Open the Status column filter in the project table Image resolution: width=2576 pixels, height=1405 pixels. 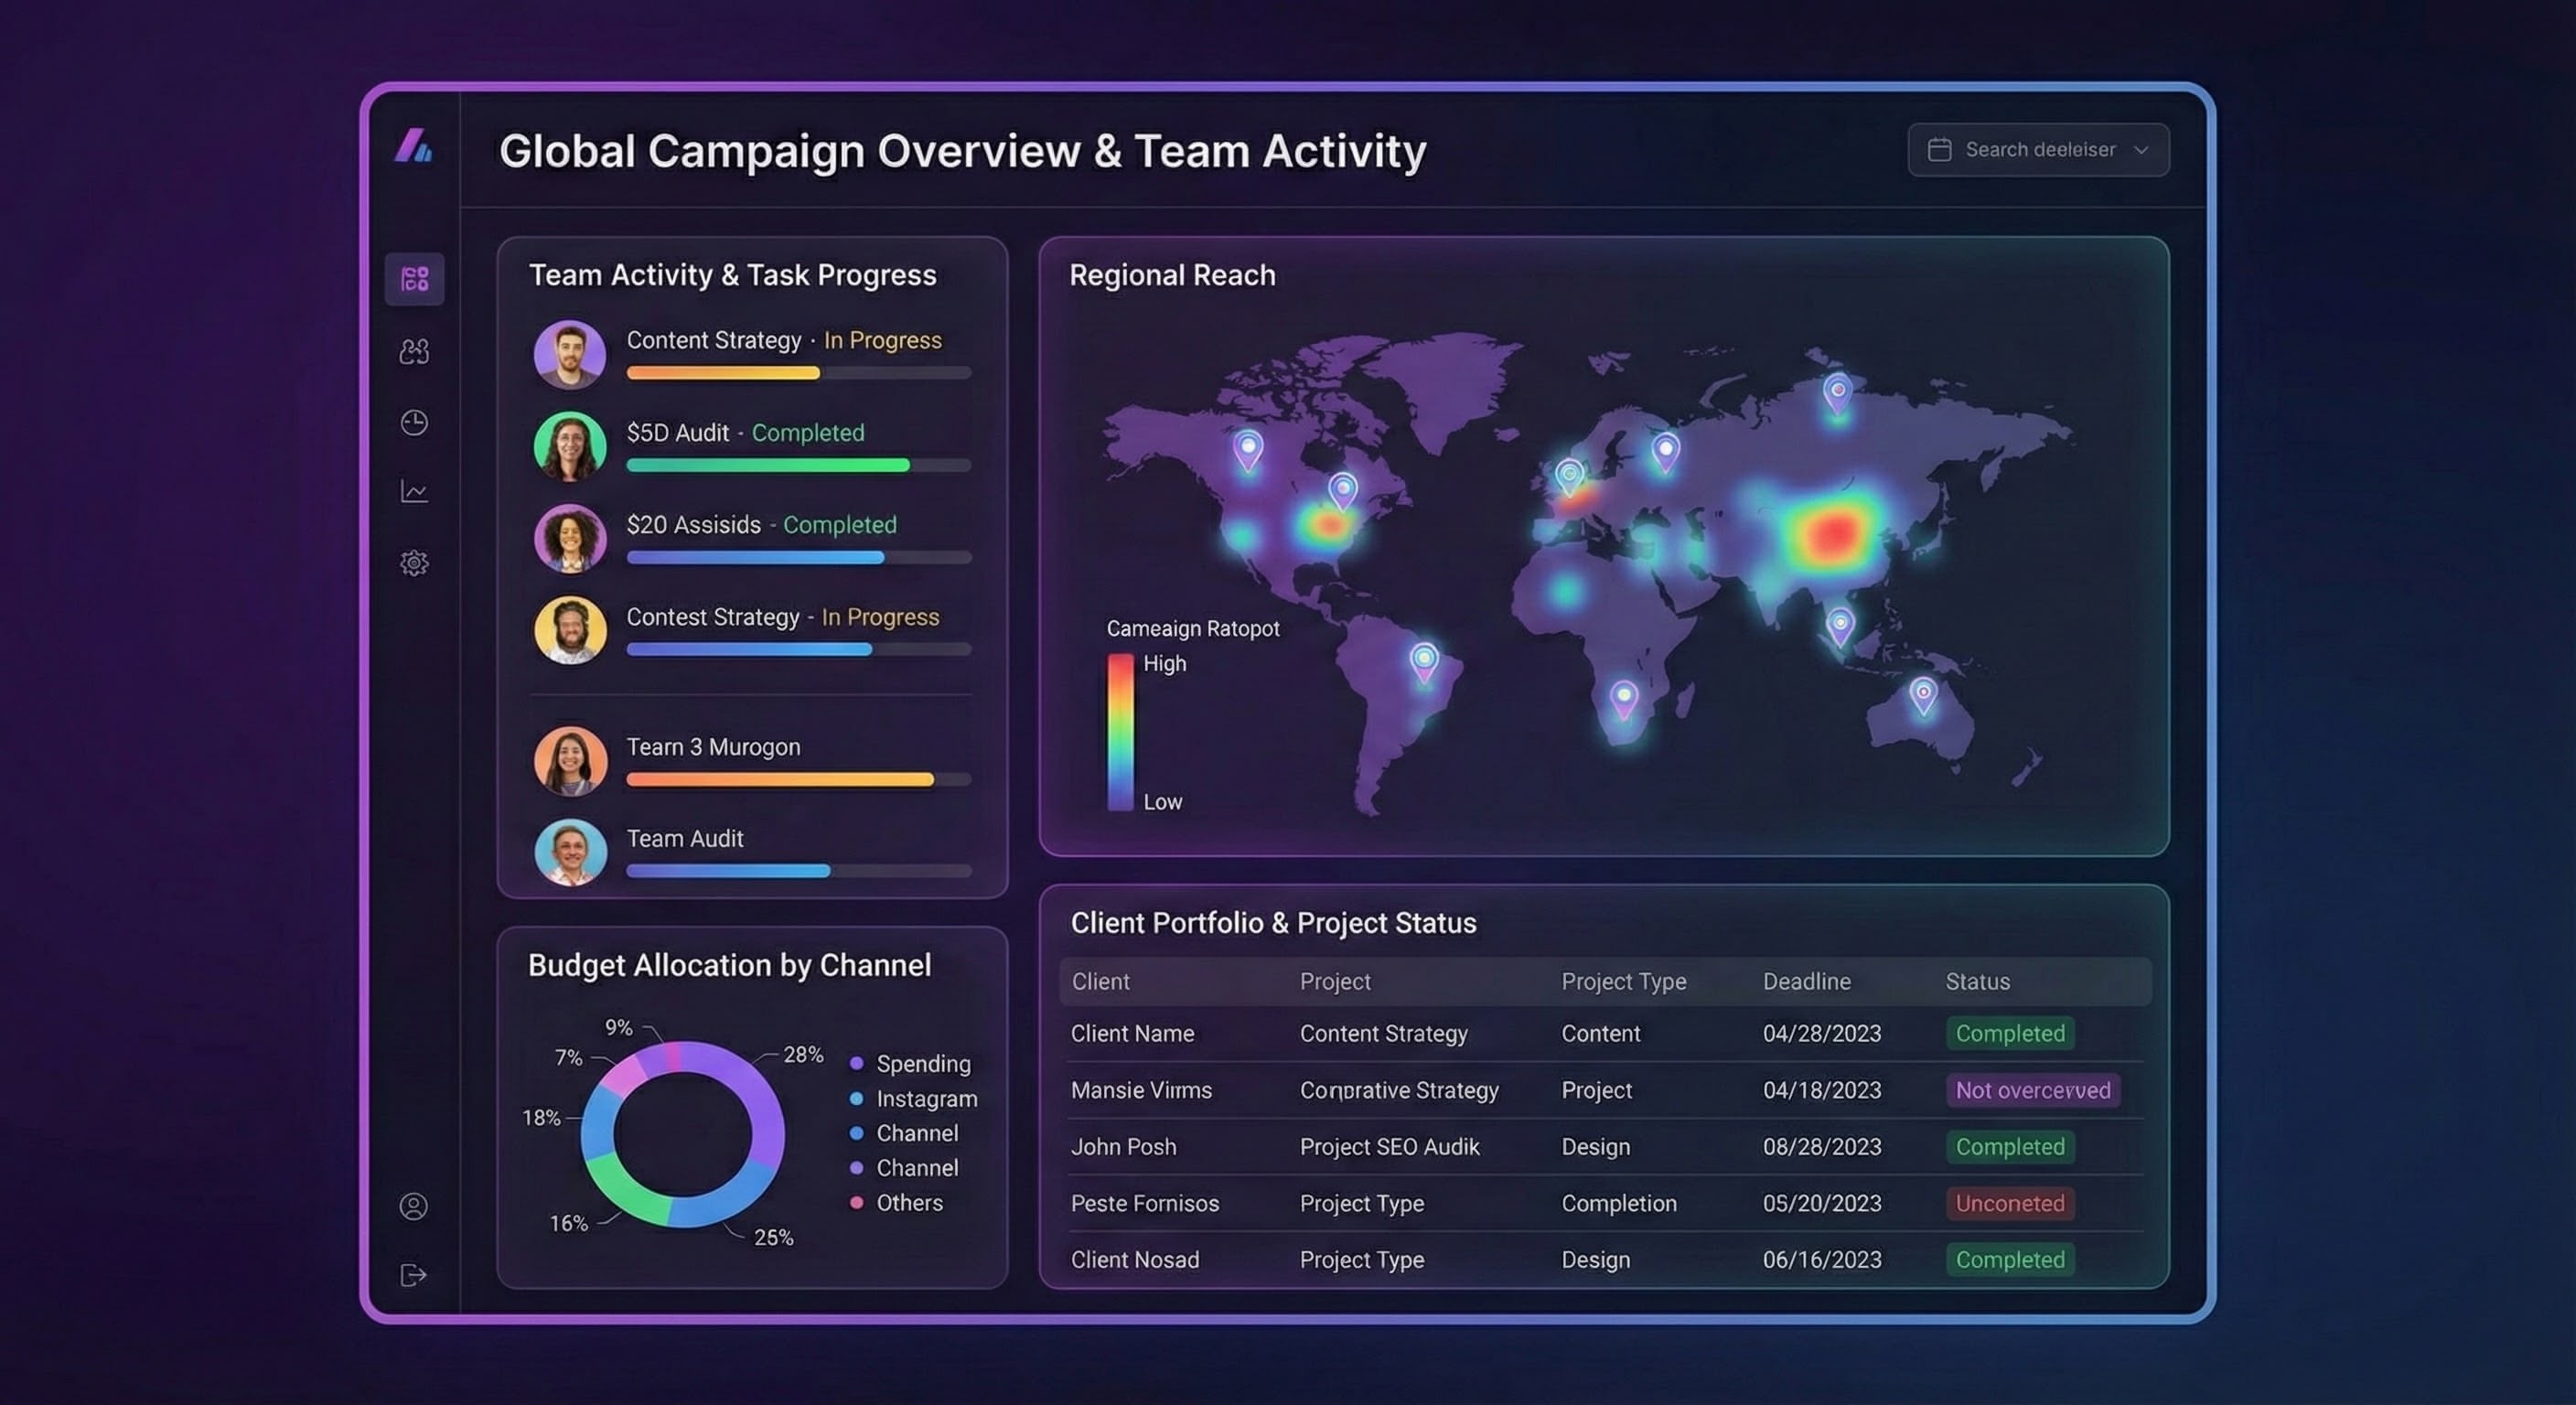point(1977,981)
